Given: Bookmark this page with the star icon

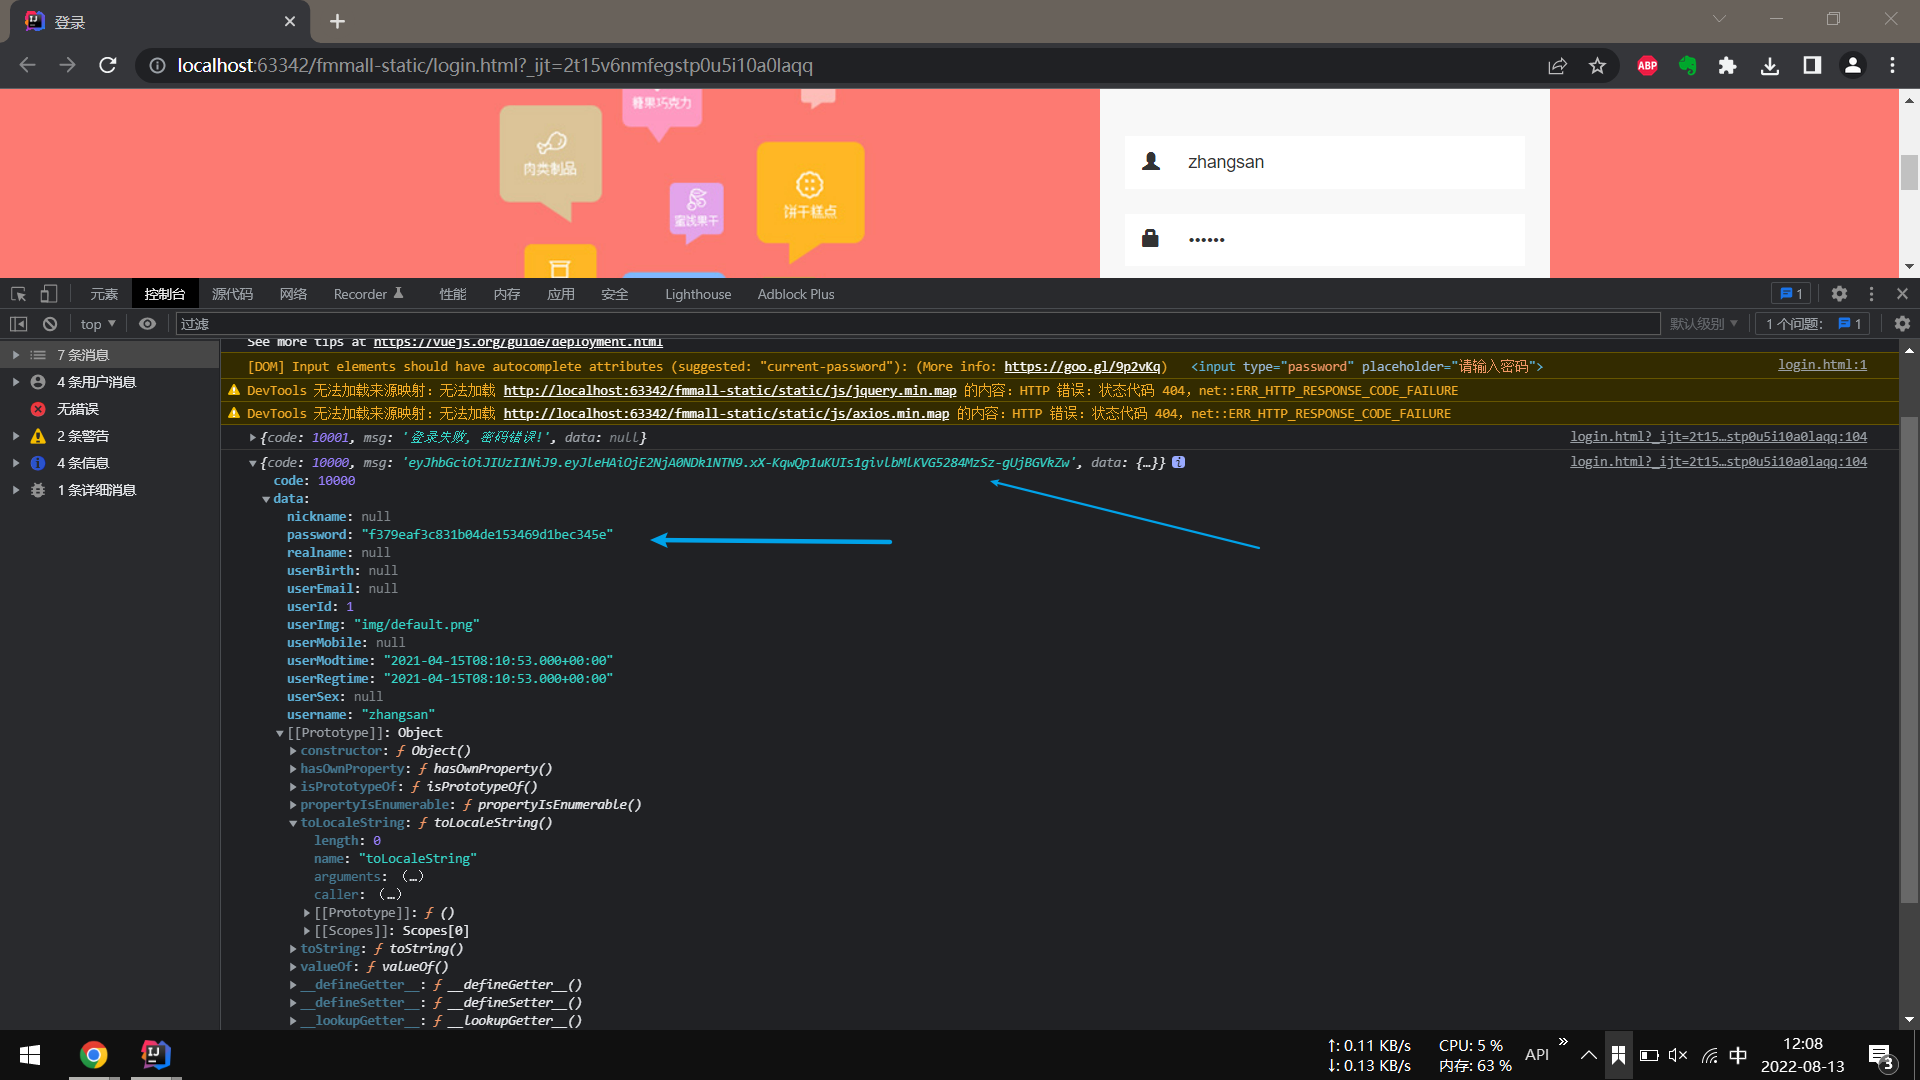Looking at the screenshot, I should 1597,66.
